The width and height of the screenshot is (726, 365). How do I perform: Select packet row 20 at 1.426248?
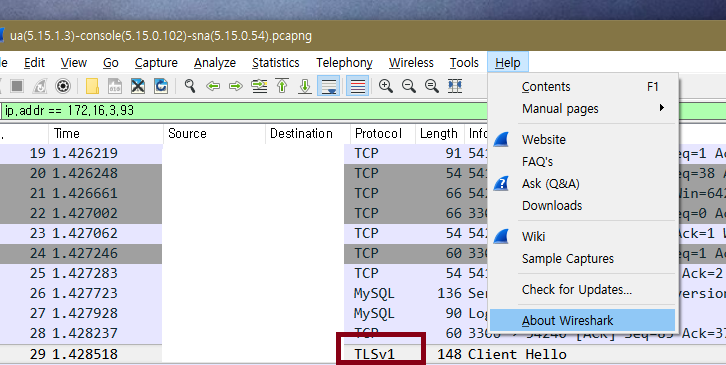[244, 173]
